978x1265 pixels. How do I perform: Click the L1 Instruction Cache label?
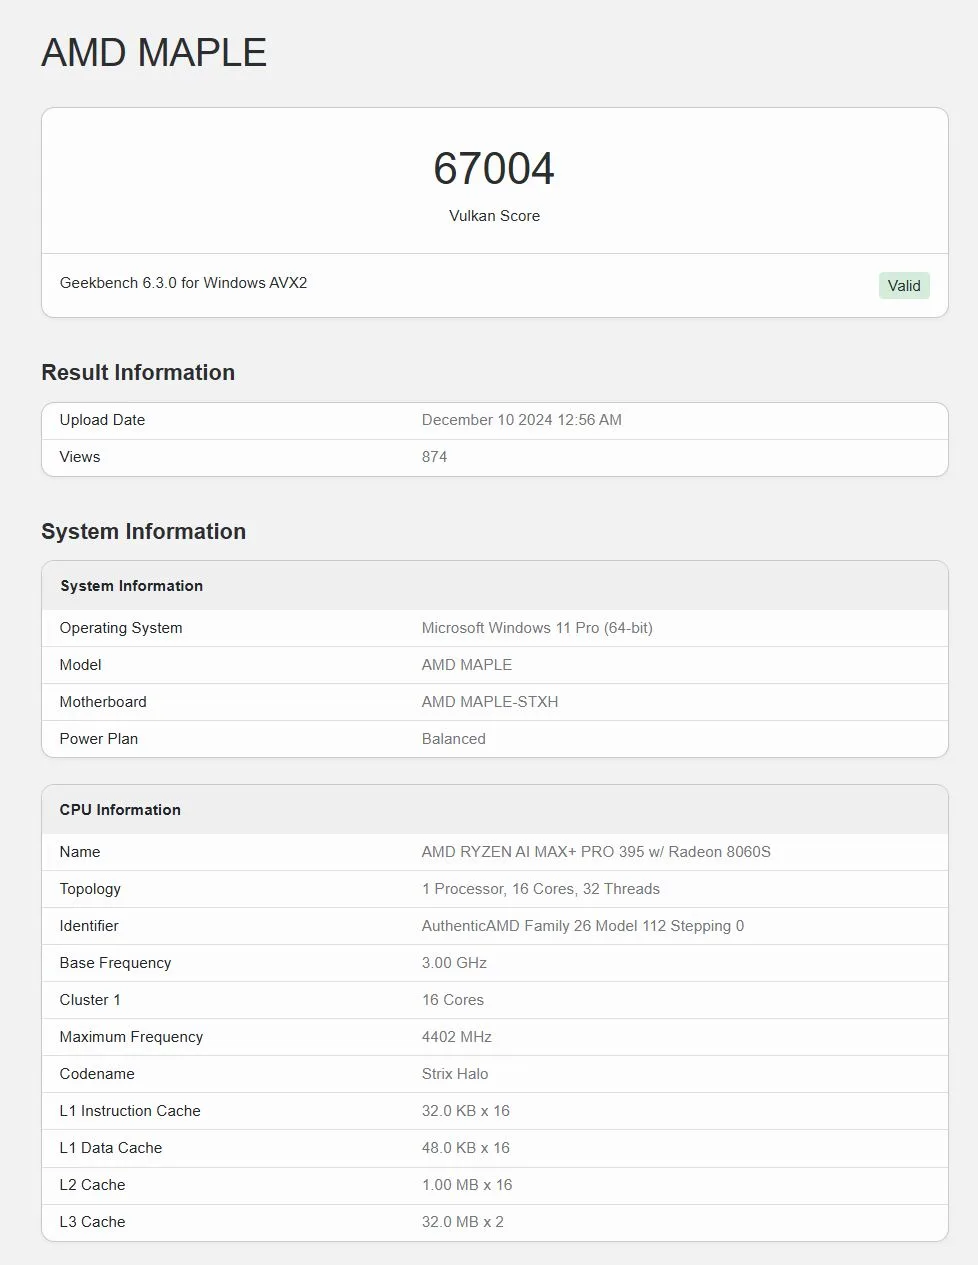tap(130, 1111)
